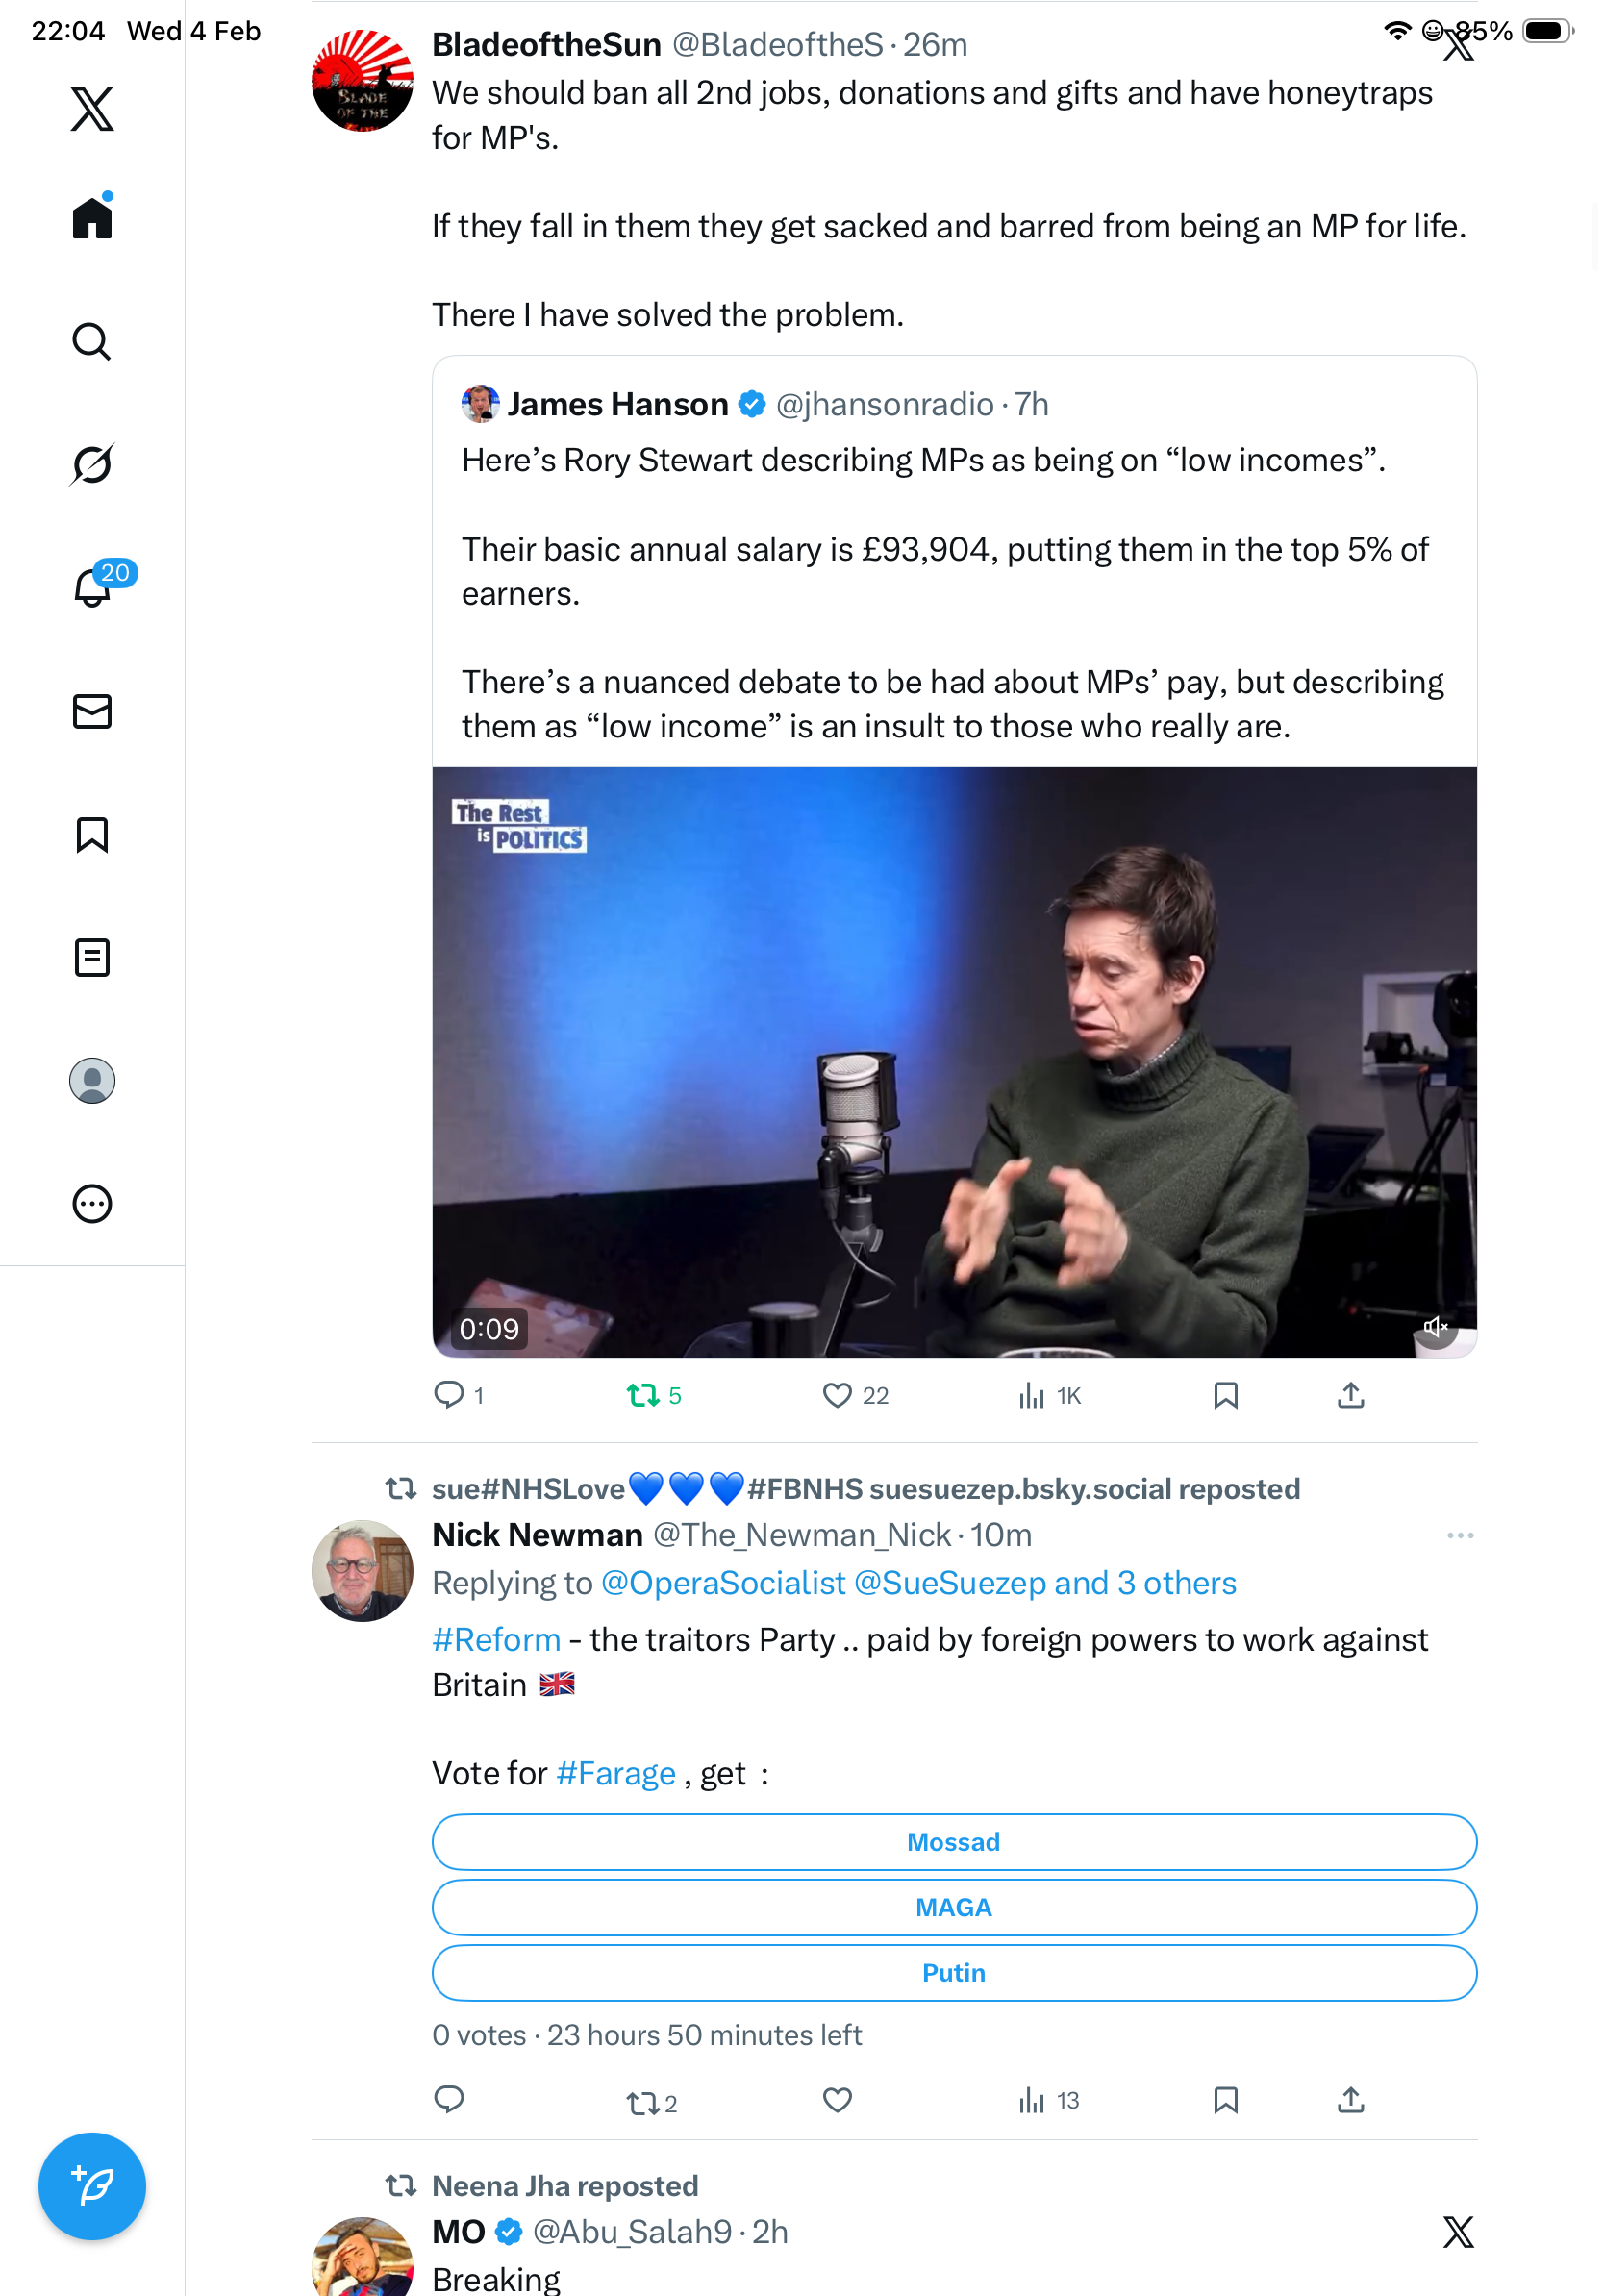
Task: Open more options on Nick Newman's post
Action: (1460, 1536)
